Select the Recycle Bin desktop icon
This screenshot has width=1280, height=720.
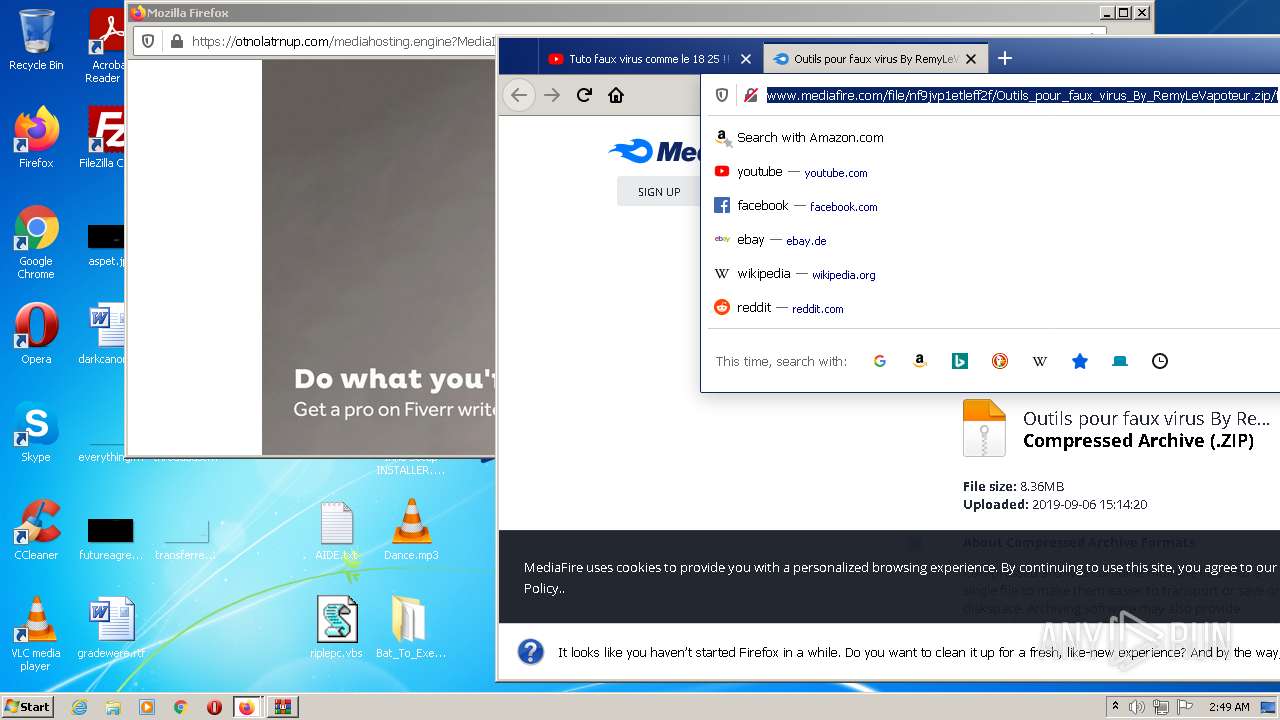[36, 40]
